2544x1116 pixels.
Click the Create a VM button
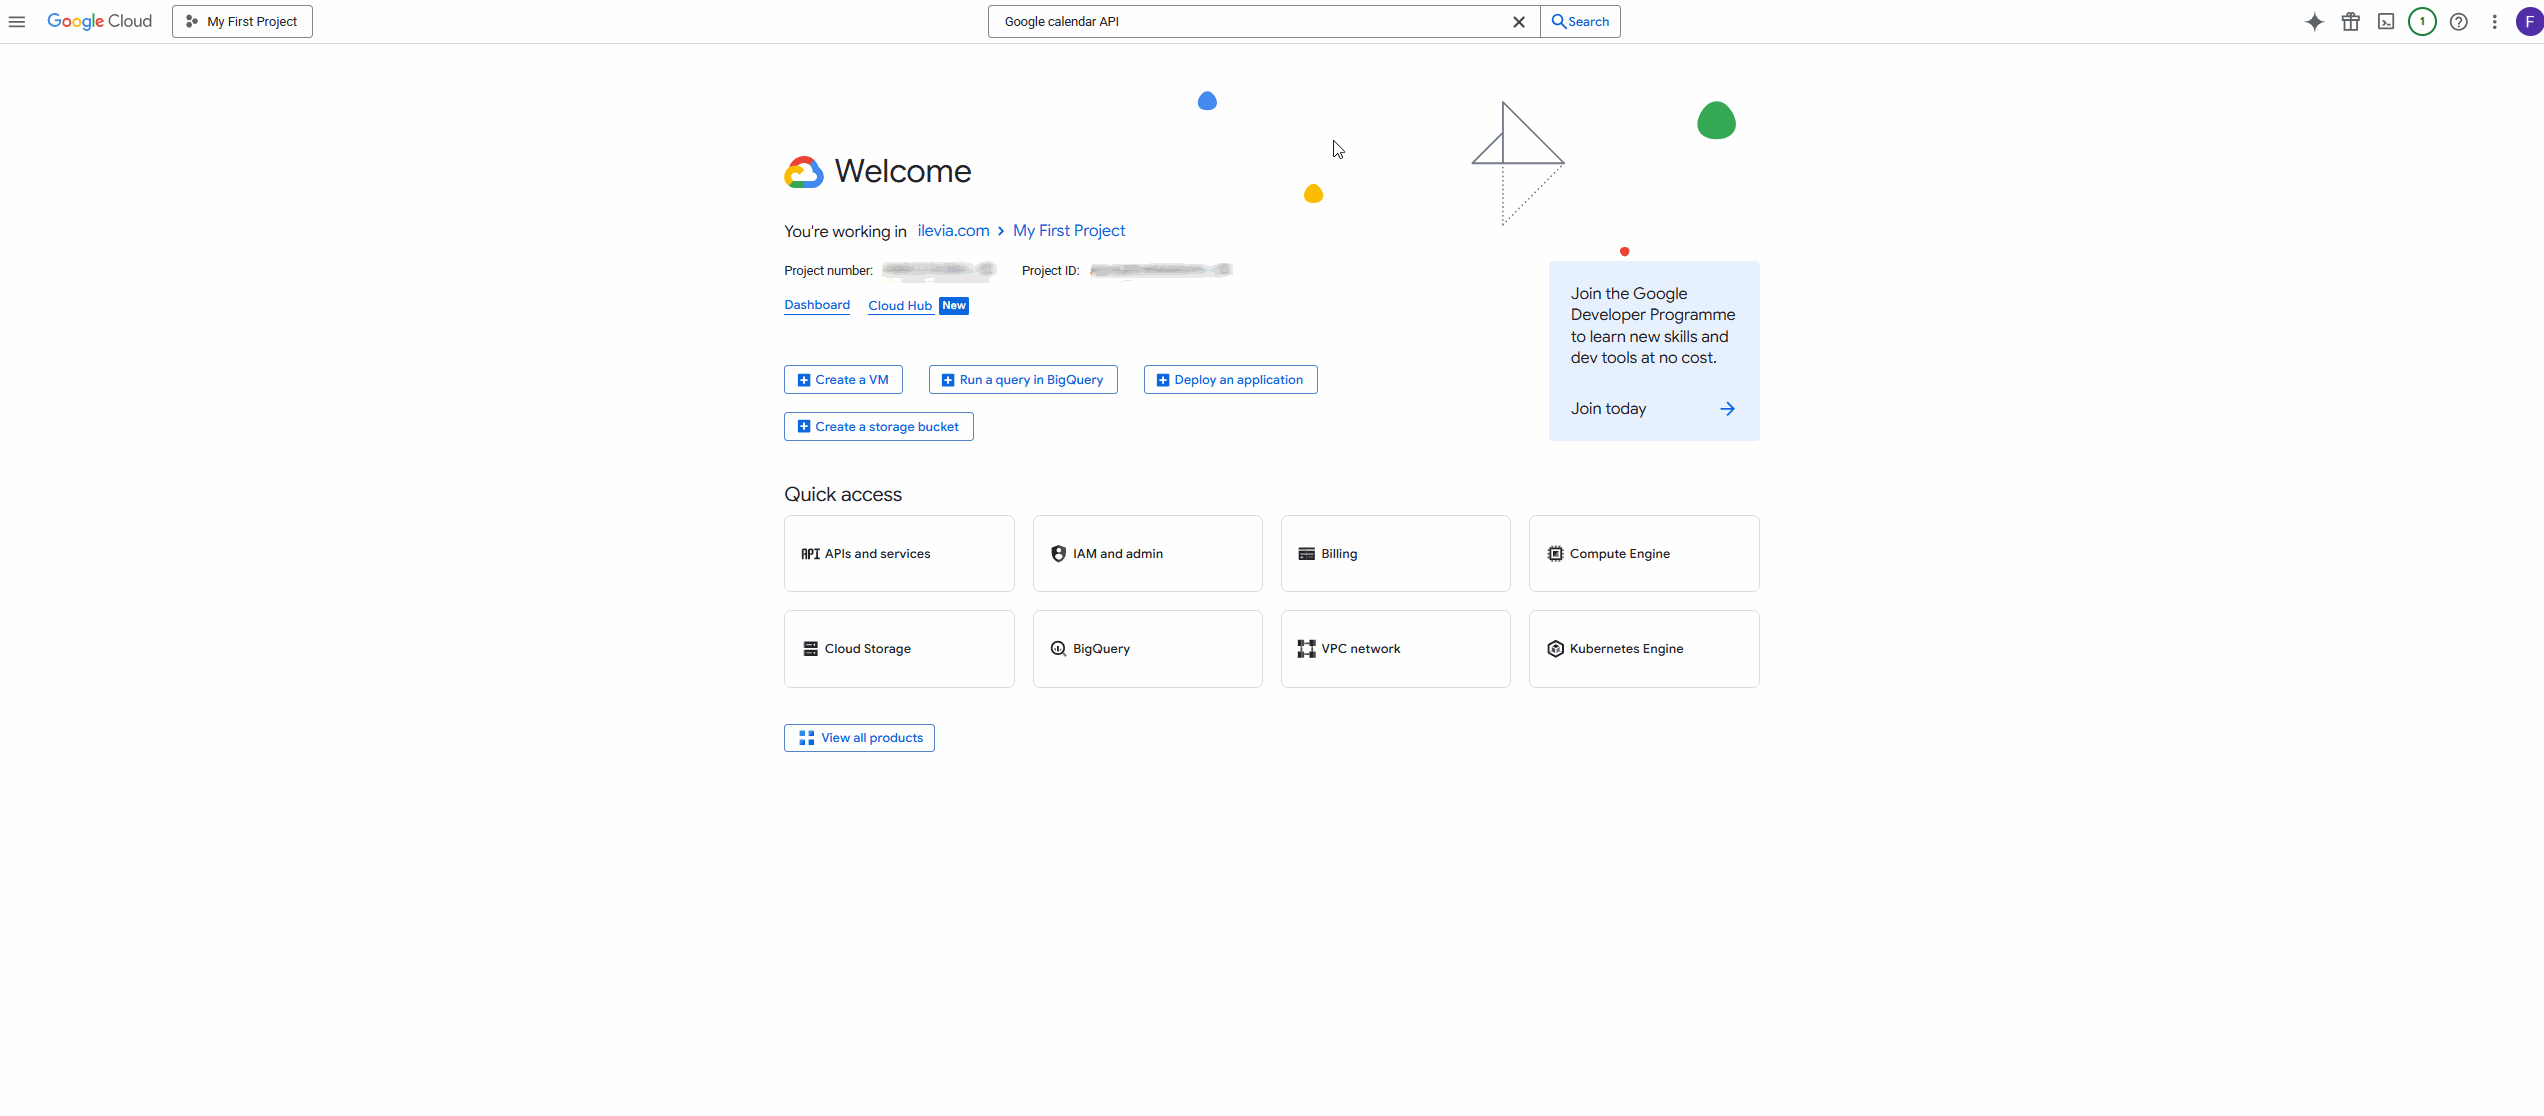(x=842, y=379)
